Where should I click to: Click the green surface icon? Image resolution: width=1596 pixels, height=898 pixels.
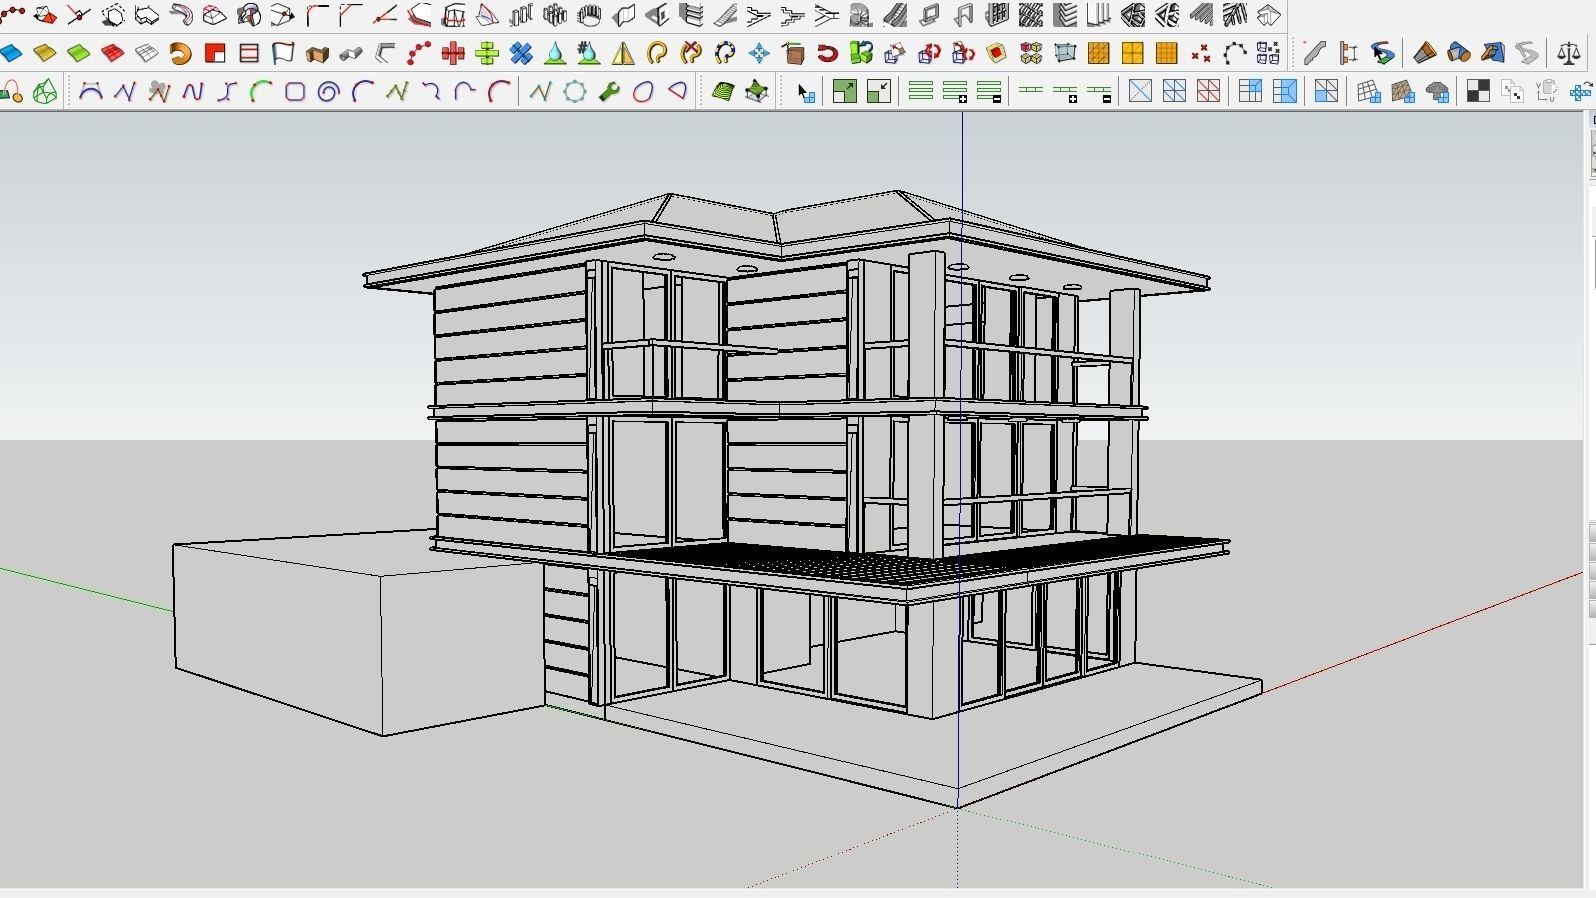78,53
